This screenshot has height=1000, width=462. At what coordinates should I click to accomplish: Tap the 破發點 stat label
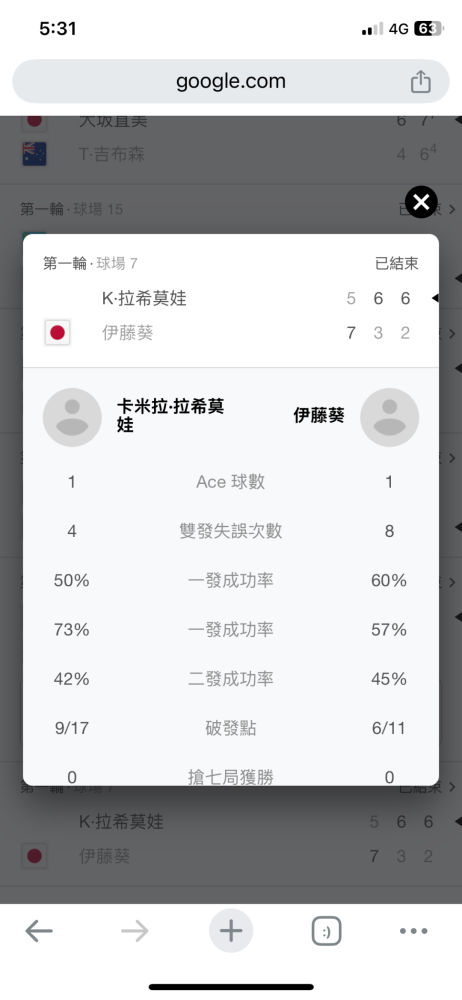(x=231, y=728)
